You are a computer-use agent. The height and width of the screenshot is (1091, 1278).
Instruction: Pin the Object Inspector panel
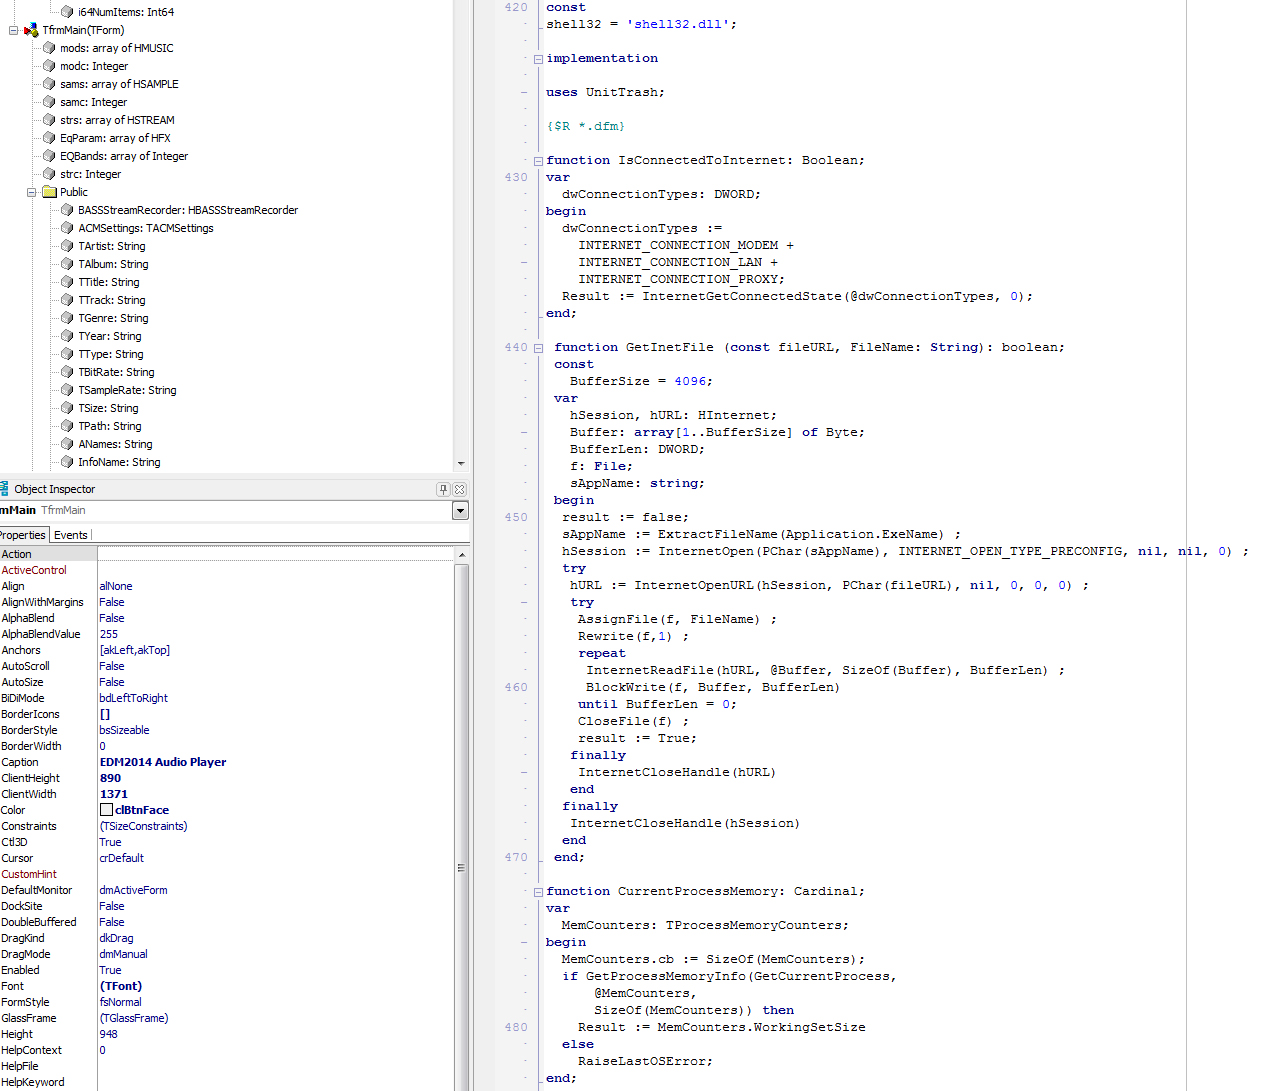click(x=443, y=489)
